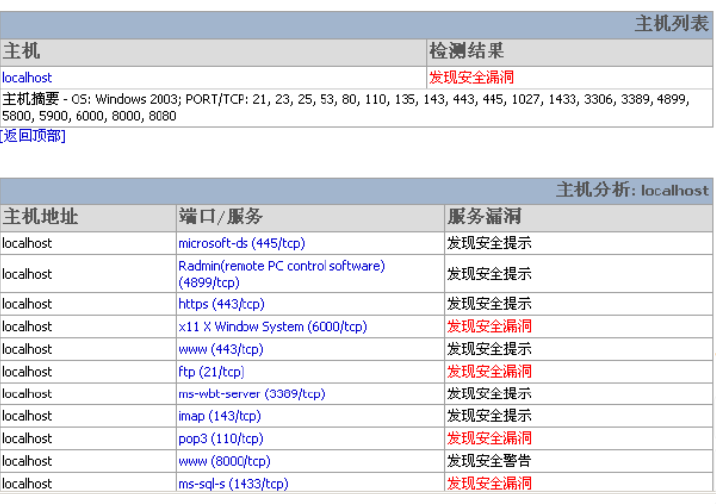Click red 发现安全漏洞 in host list row
Viewport: 716px width, 504px height.
pyautogui.click(x=471, y=78)
